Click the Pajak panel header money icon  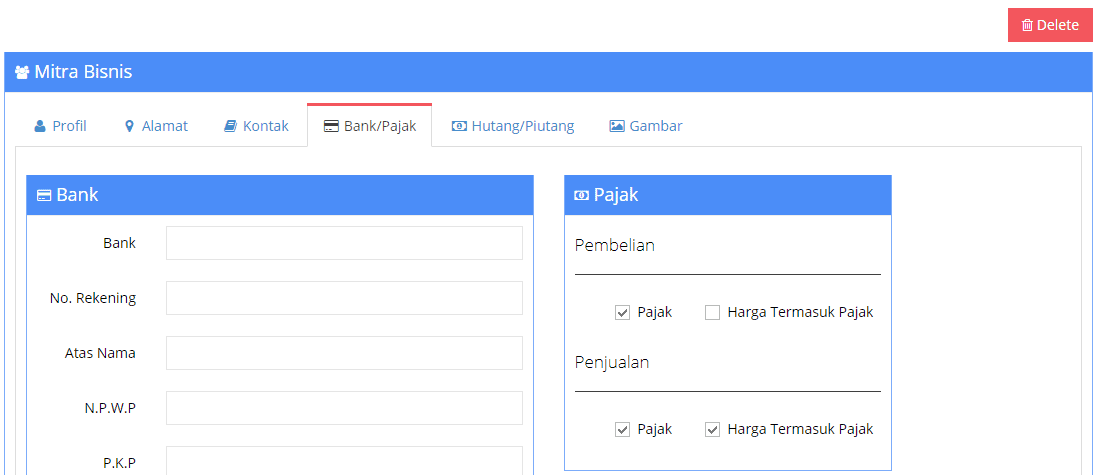pyautogui.click(x=581, y=196)
